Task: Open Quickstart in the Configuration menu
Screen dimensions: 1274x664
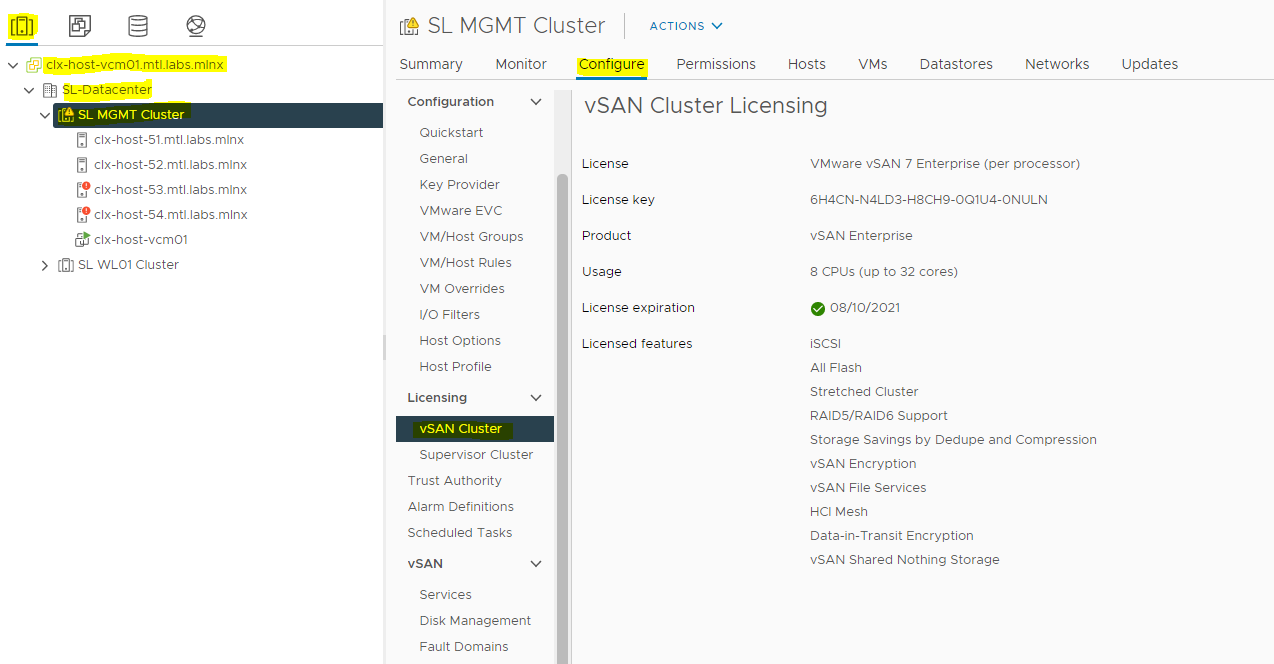Action: point(452,133)
